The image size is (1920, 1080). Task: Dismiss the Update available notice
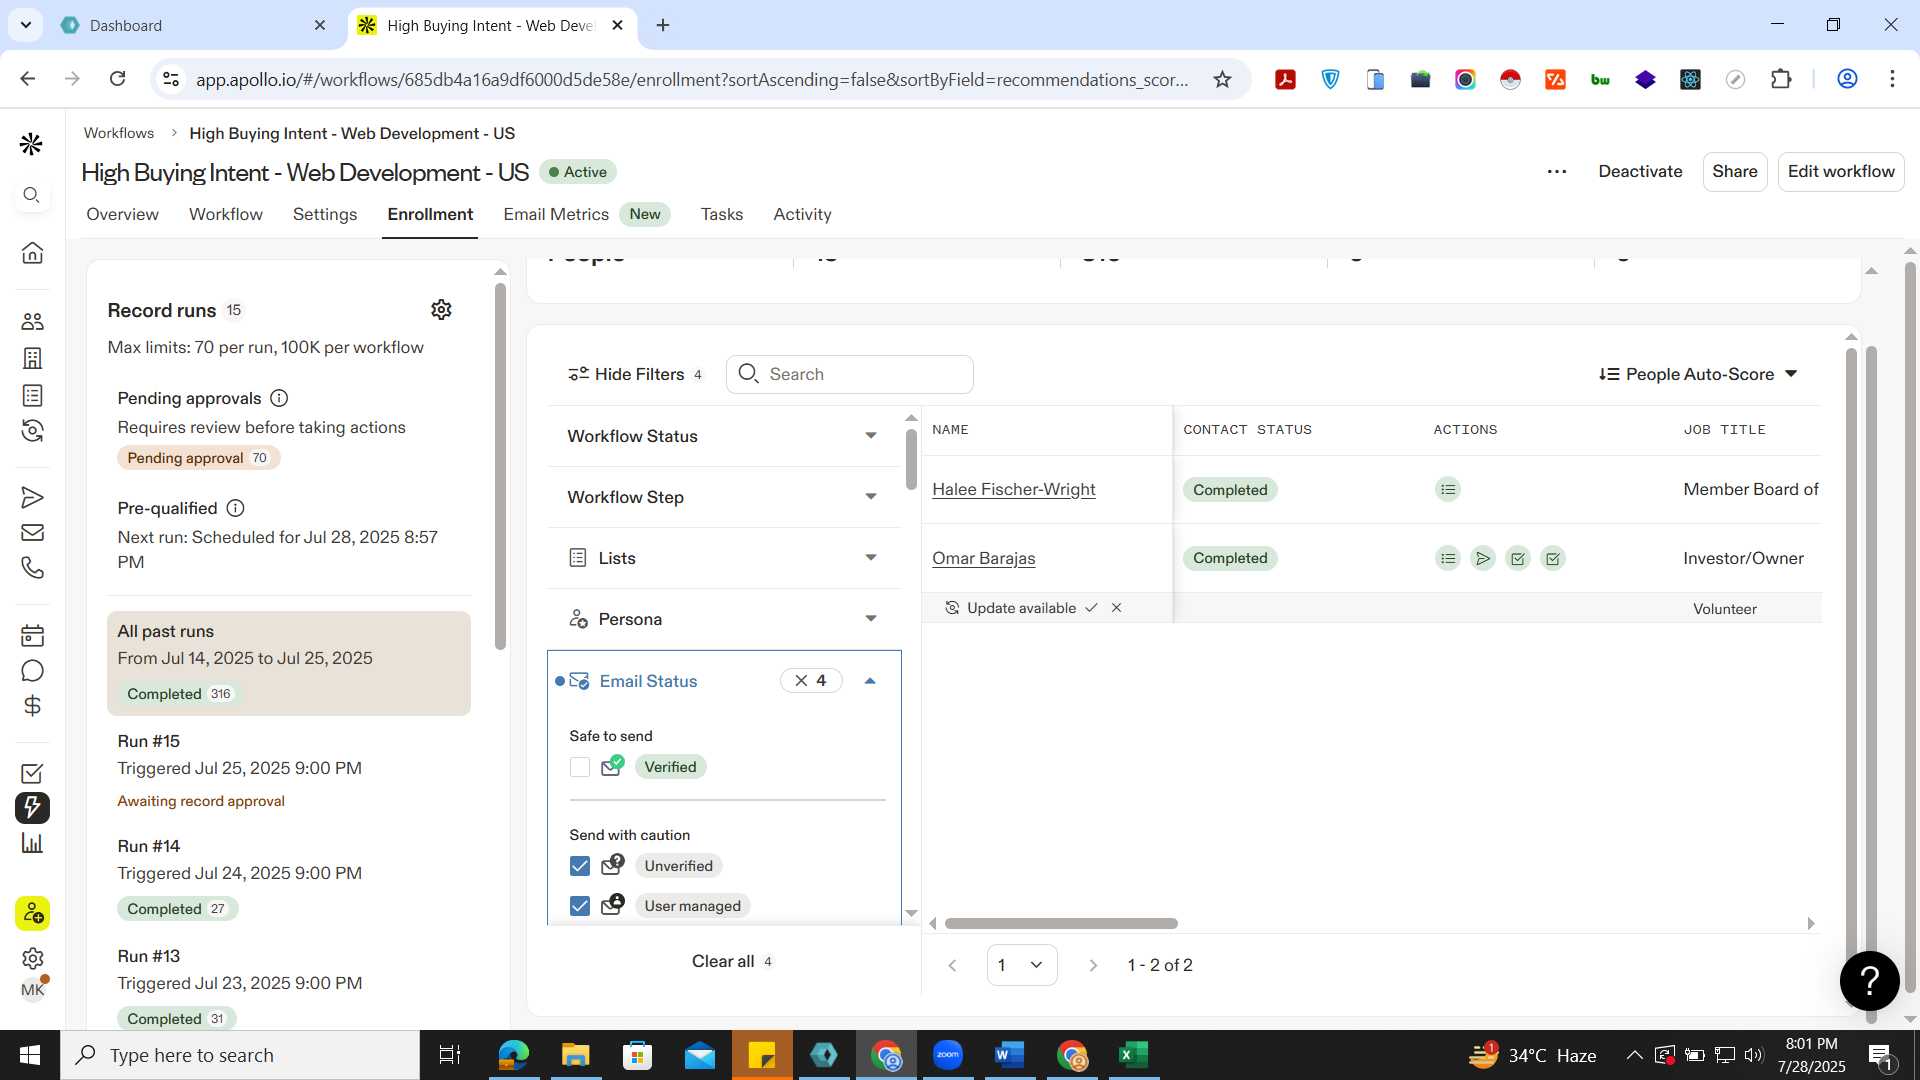pyautogui.click(x=1117, y=608)
